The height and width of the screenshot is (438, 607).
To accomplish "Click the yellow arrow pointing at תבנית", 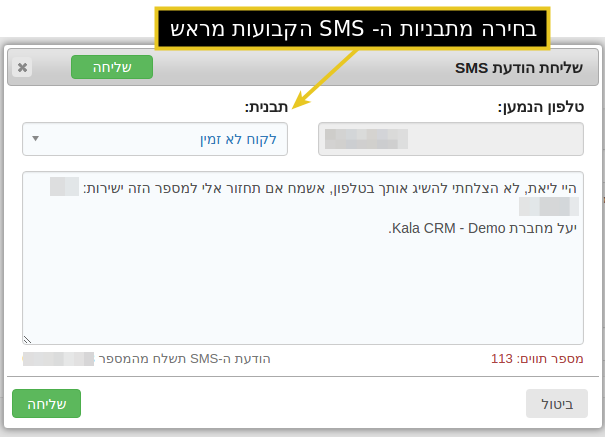I will 325,79.
